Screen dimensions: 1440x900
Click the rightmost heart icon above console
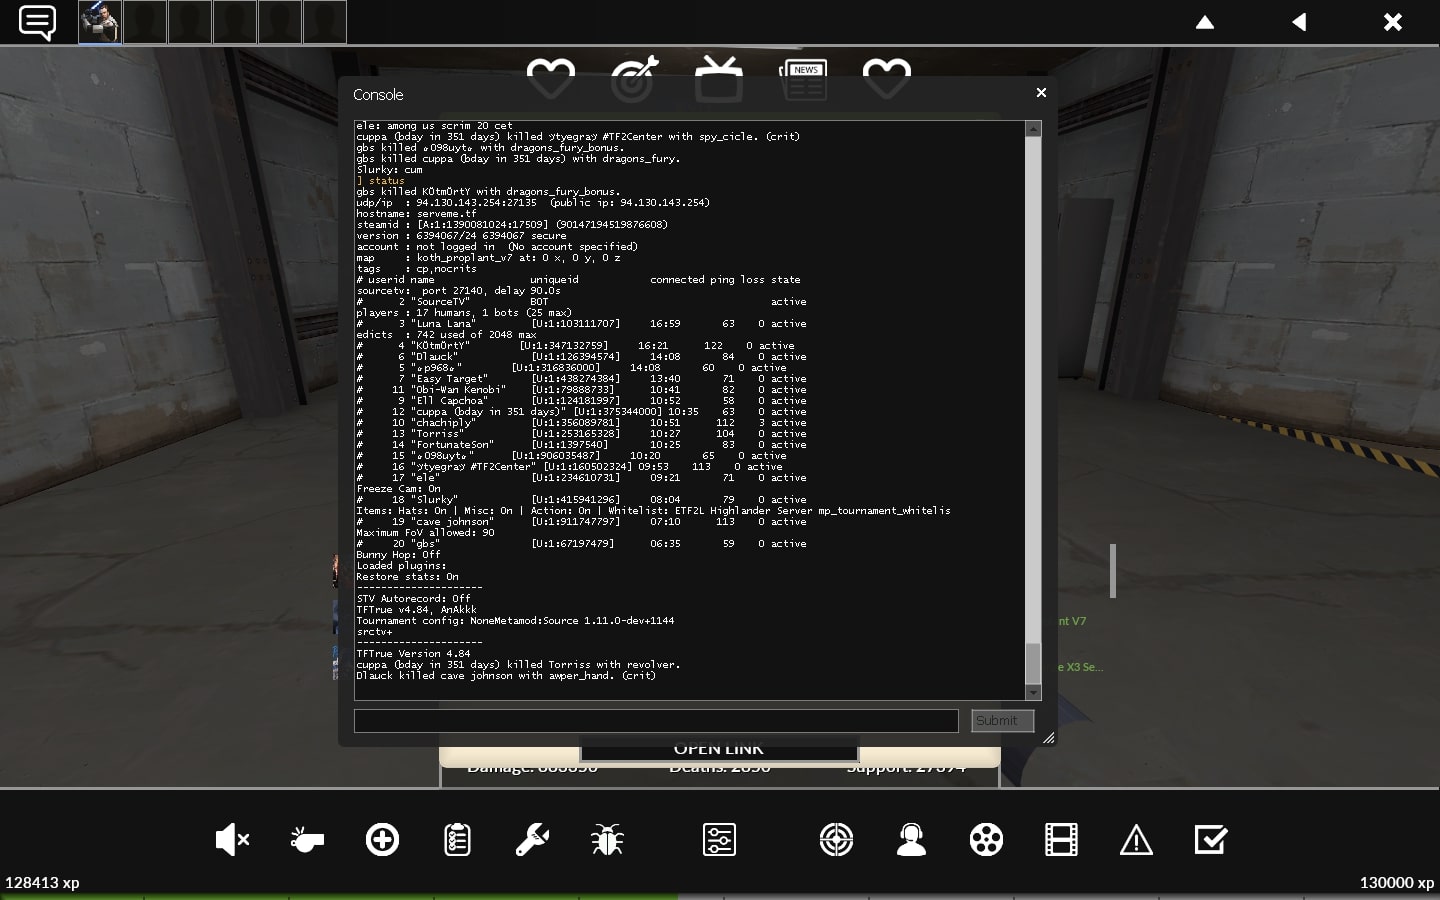click(x=887, y=78)
